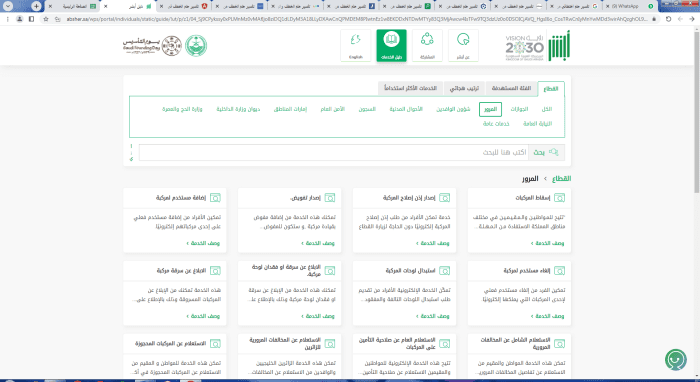Screen dimensions: 700x382
Task: Click the page vertical scrollbar thumb
Action: pos(697,112)
